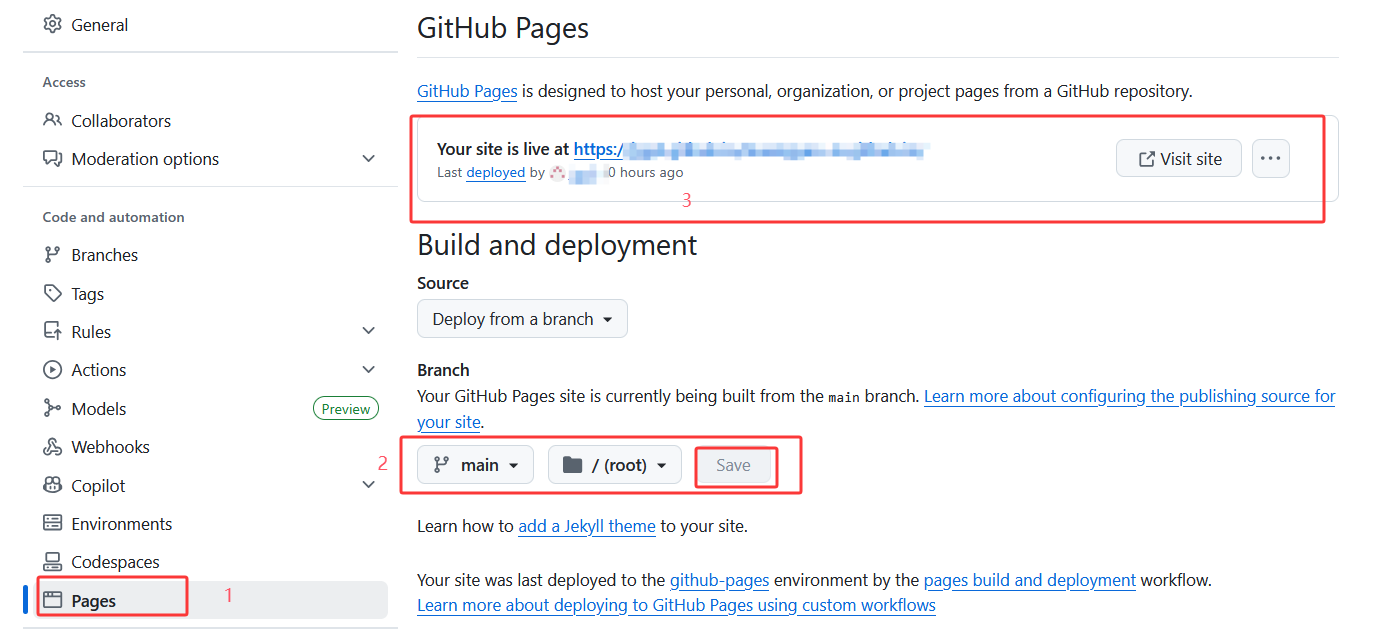Click the Webhooks icon in sidebar
The height and width of the screenshot is (630, 1386).
click(x=53, y=446)
